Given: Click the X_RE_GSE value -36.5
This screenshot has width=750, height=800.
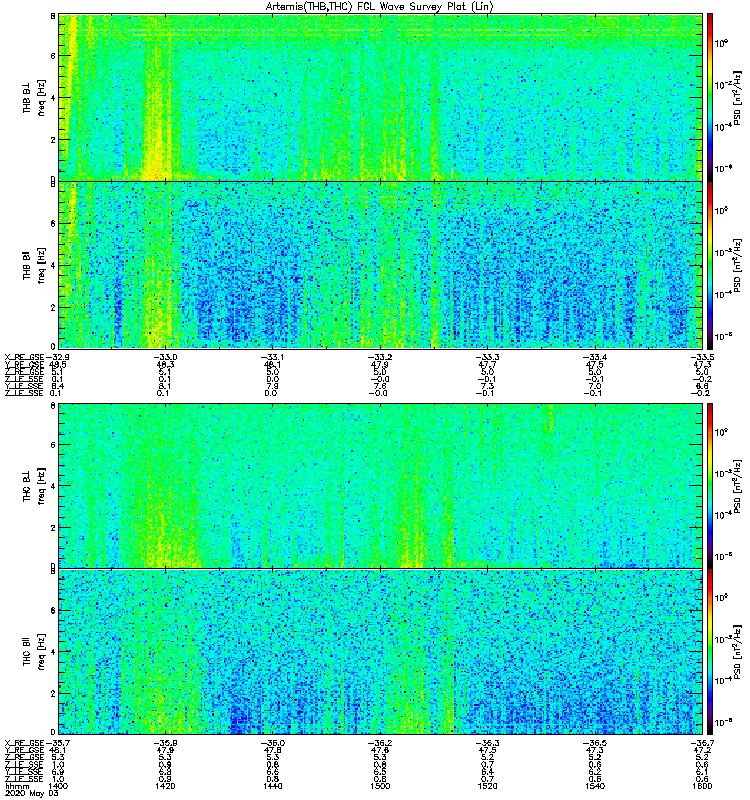Looking at the screenshot, I should [x=595, y=743].
